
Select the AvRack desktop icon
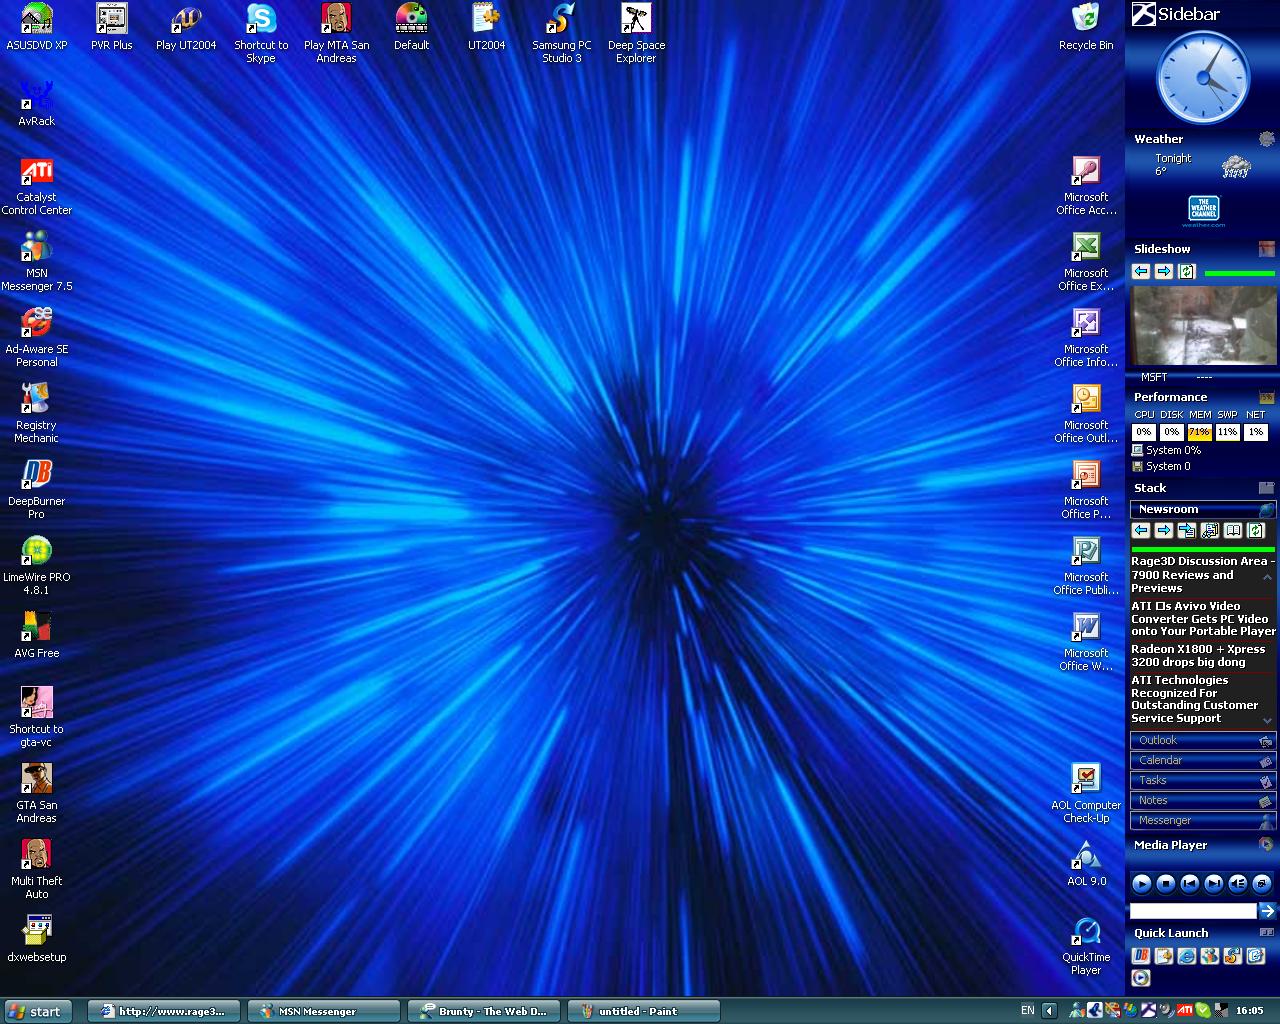(x=37, y=103)
